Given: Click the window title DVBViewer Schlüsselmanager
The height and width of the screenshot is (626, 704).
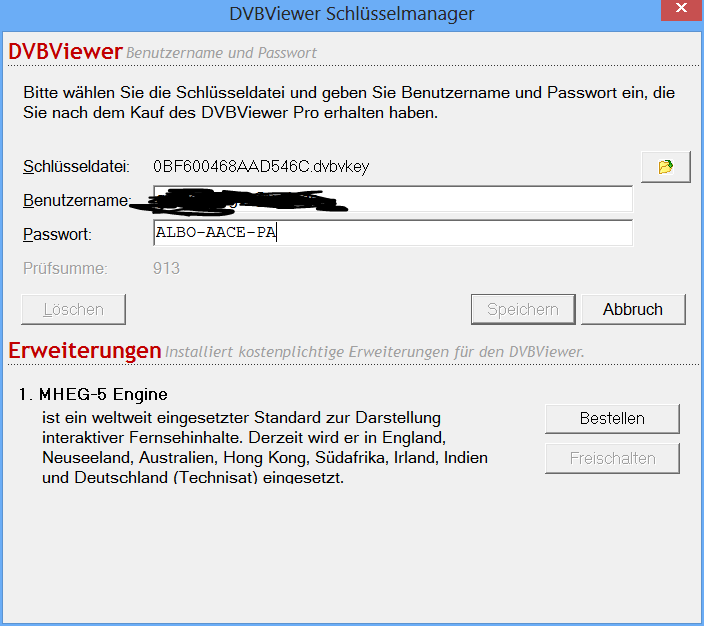Looking at the screenshot, I should click(x=352, y=14).
